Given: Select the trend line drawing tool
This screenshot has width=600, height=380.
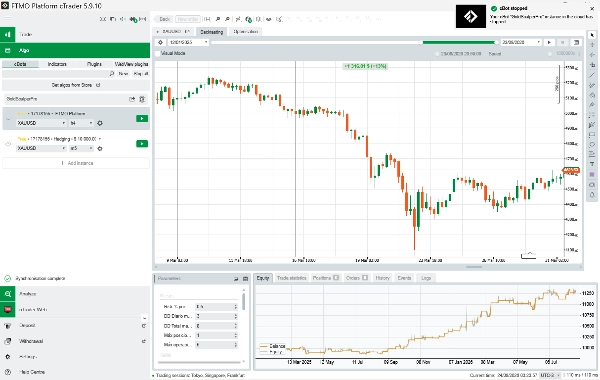Looking at the screenshot, I should pos(592,75).
